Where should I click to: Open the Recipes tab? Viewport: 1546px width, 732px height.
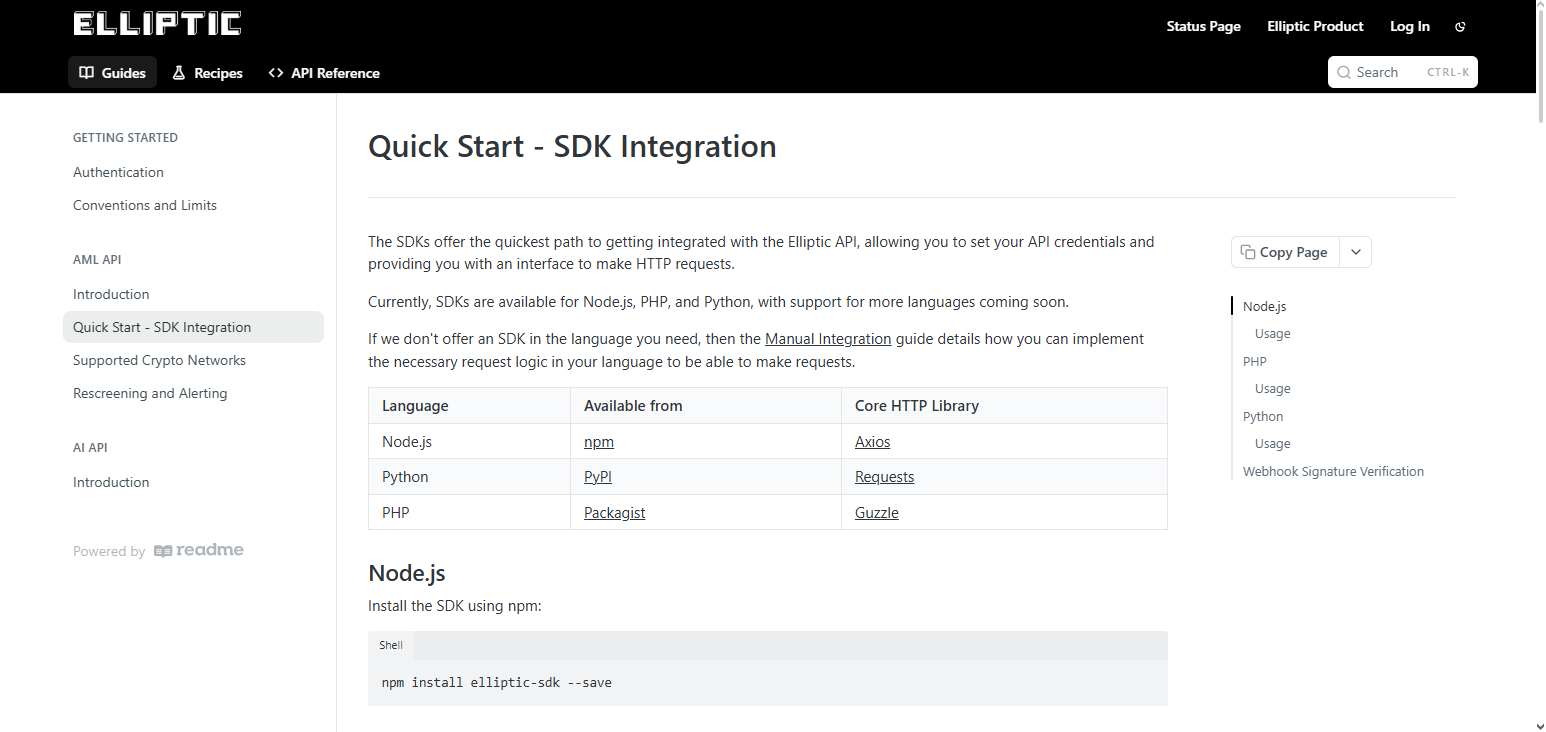pos(207,73)
